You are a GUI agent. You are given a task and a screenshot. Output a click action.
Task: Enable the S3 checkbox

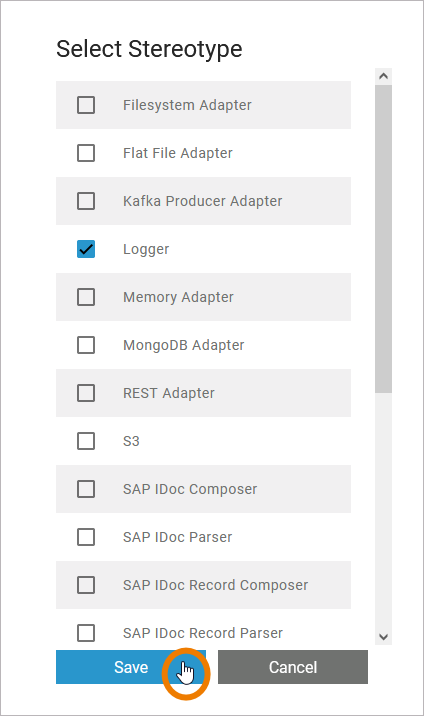coord(86,441)
